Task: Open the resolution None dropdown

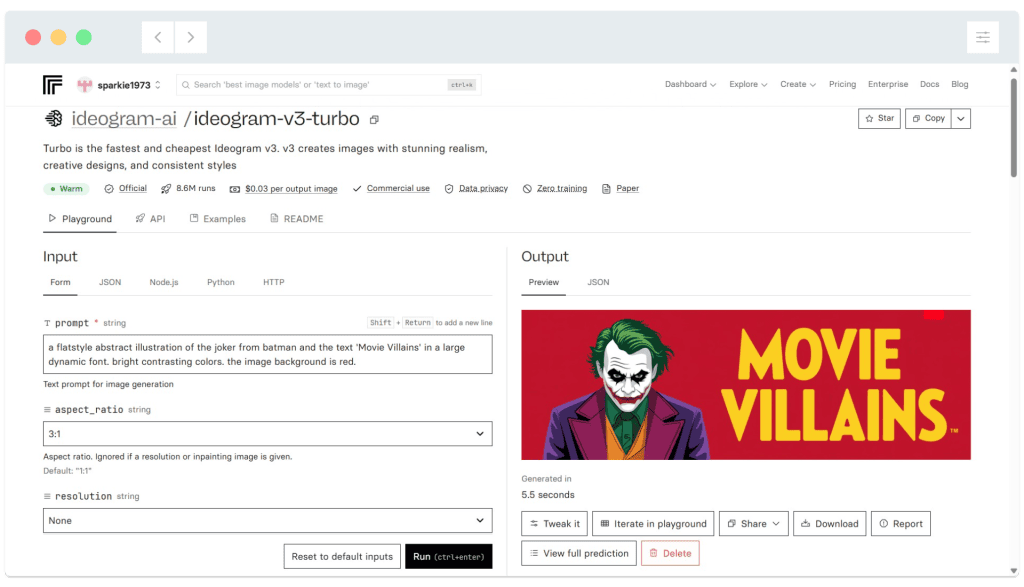Action: 268,520
